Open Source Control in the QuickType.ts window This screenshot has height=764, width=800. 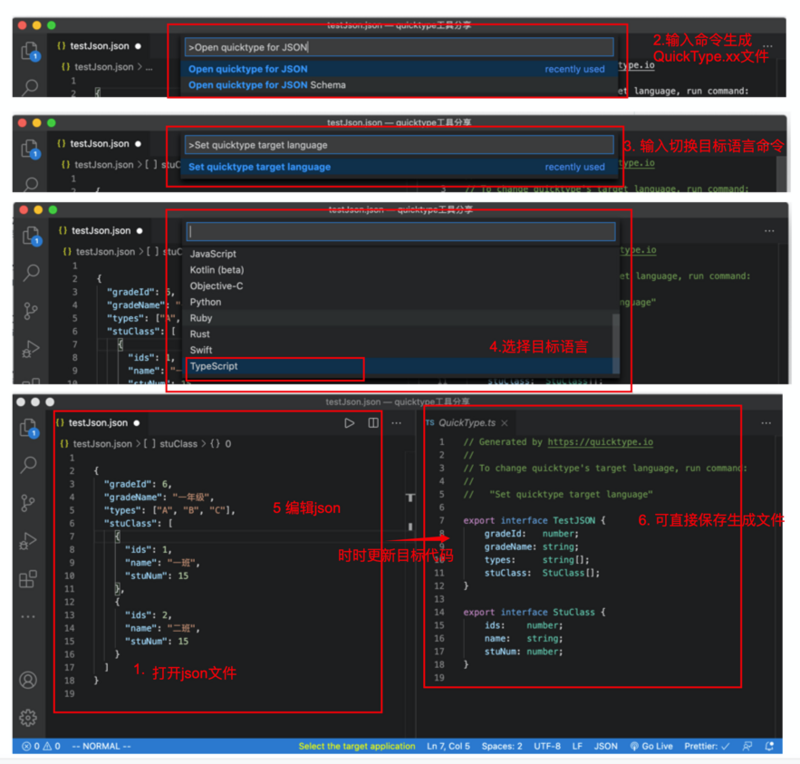[29, 503]
